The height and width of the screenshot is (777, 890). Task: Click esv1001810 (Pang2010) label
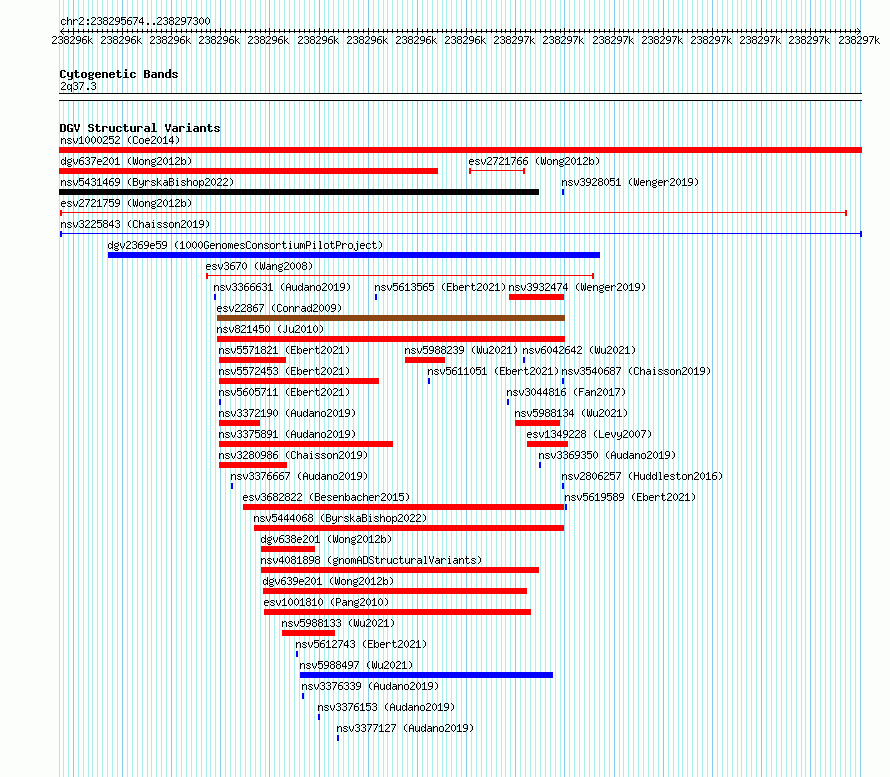click(x=326, y=602)
